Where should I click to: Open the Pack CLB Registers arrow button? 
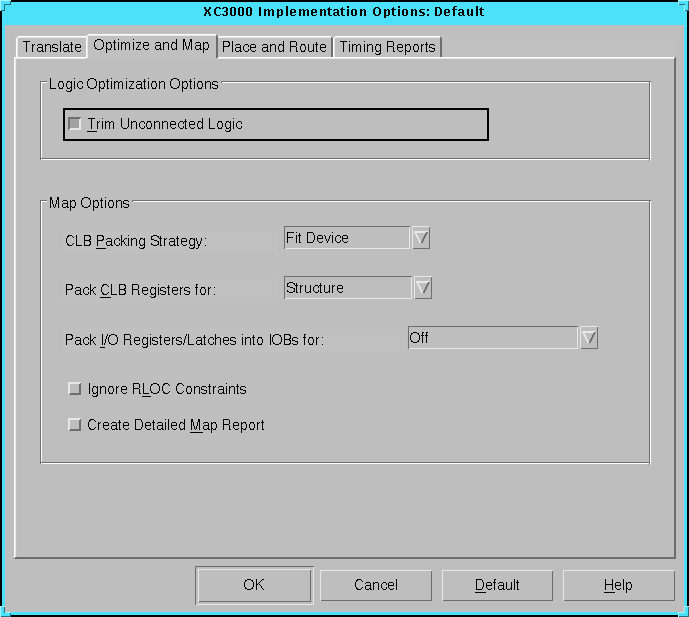tap(423, 288)
